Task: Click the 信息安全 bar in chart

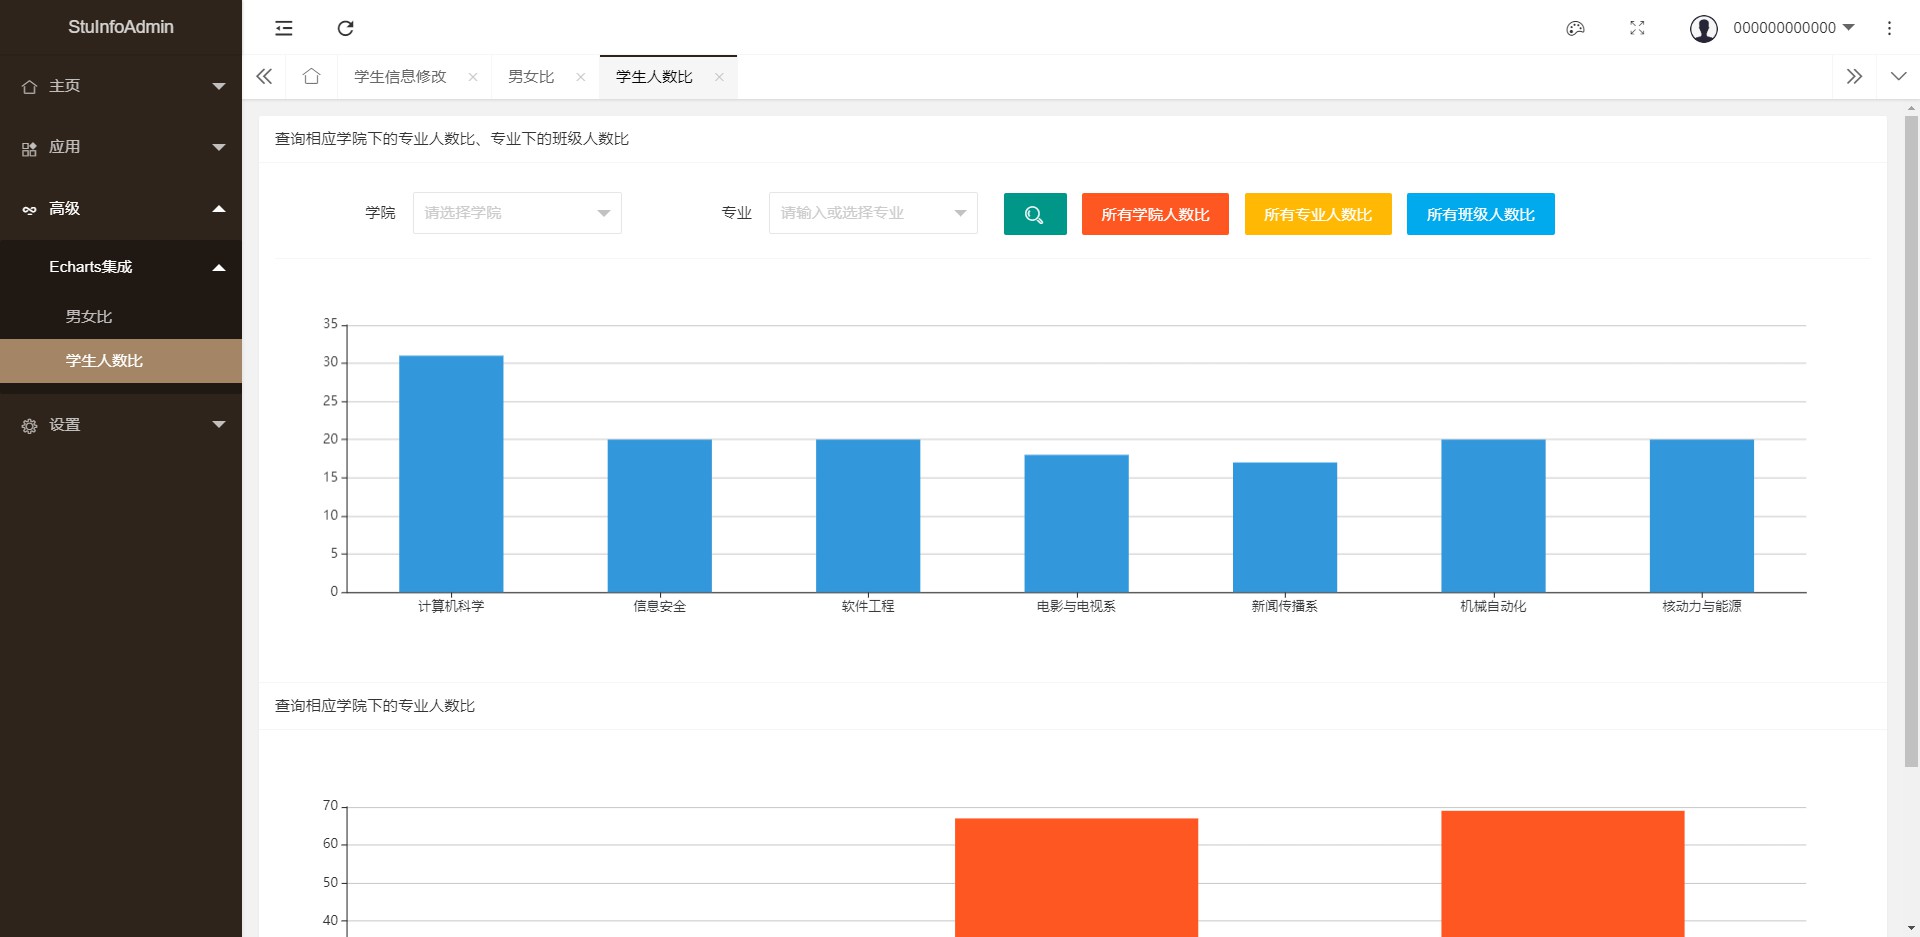Action: click(x=660, y=516)
